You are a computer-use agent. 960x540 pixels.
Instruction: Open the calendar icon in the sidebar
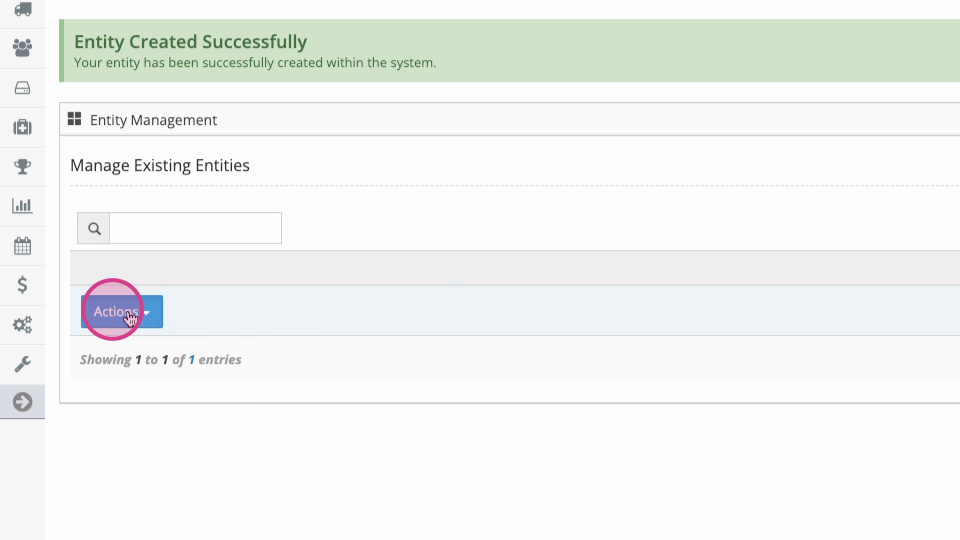pyautogui.click(x=23, y=246)
